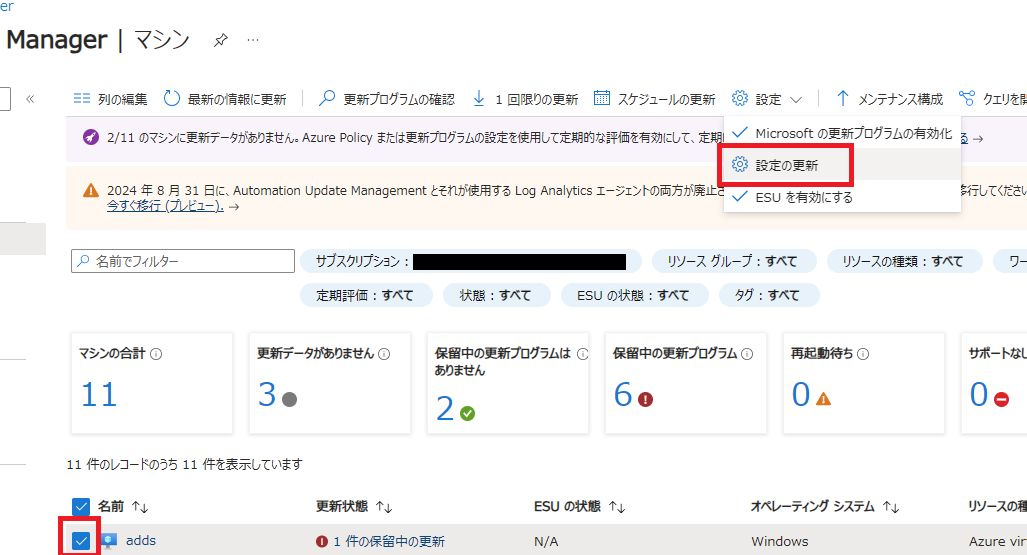Click info icon beside 再起動待ち

[x=863, y=354]
